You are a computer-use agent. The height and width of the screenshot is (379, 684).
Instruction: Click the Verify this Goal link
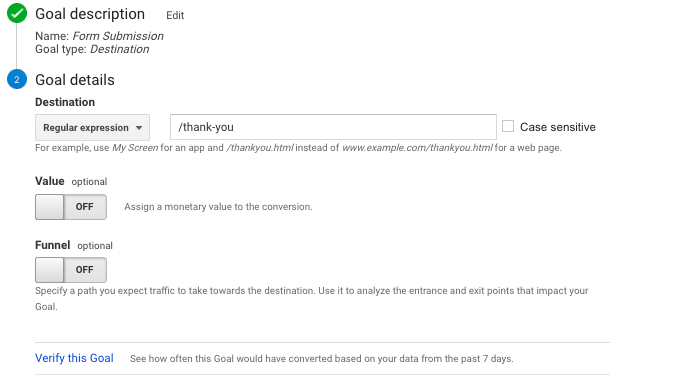point(74,358)
